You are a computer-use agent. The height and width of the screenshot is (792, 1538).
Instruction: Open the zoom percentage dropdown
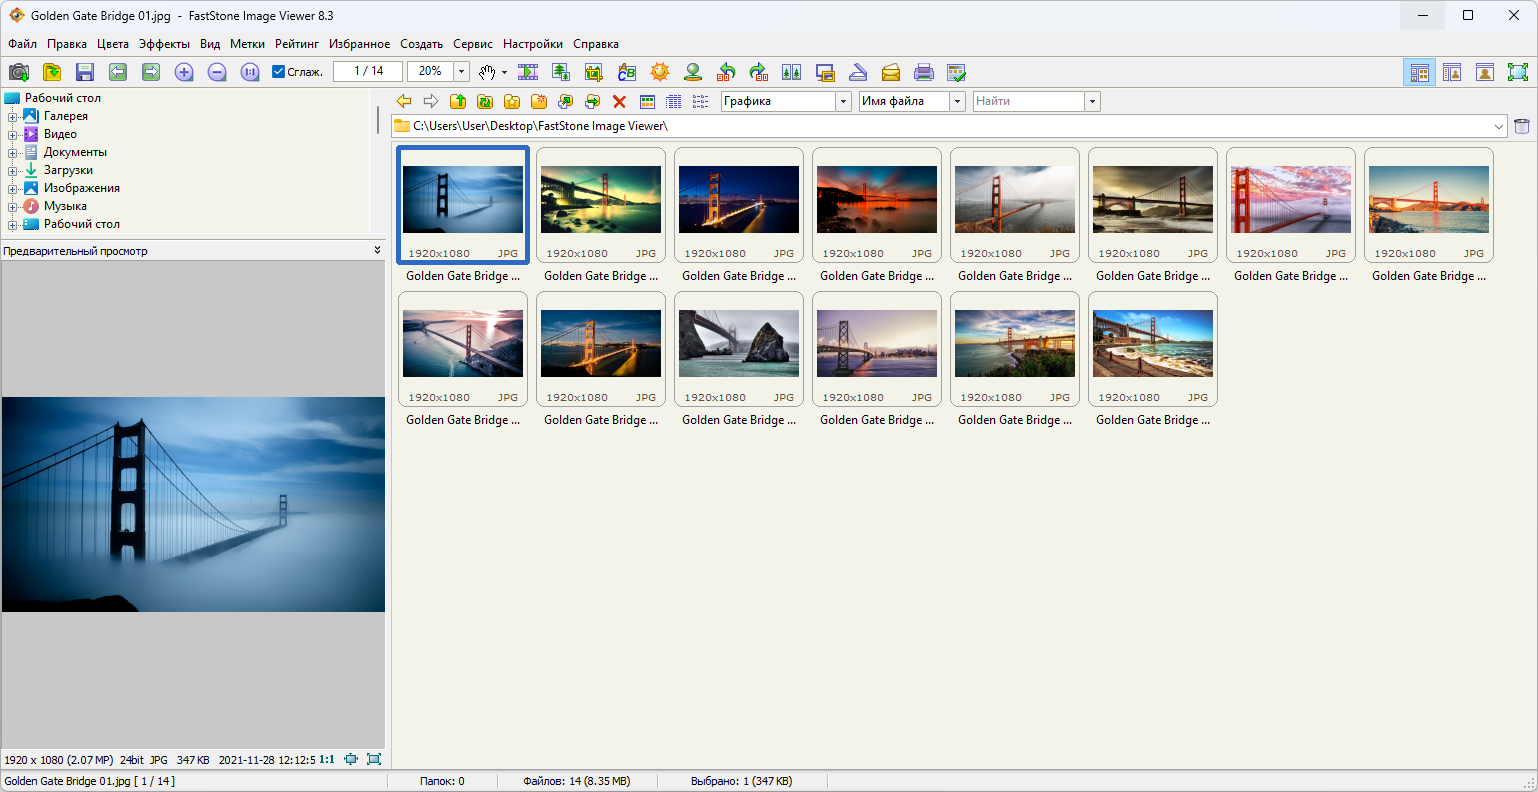pos(461,72)
